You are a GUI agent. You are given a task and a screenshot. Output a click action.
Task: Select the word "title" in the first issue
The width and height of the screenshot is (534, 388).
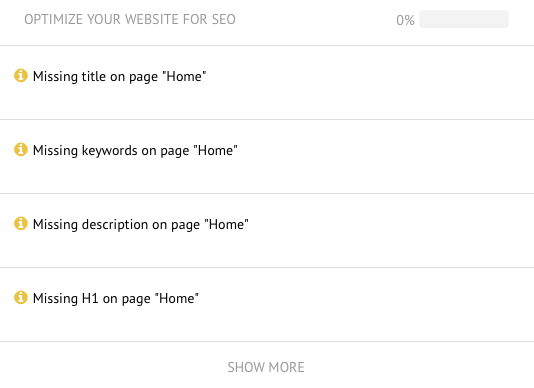(x=94, y=76)
